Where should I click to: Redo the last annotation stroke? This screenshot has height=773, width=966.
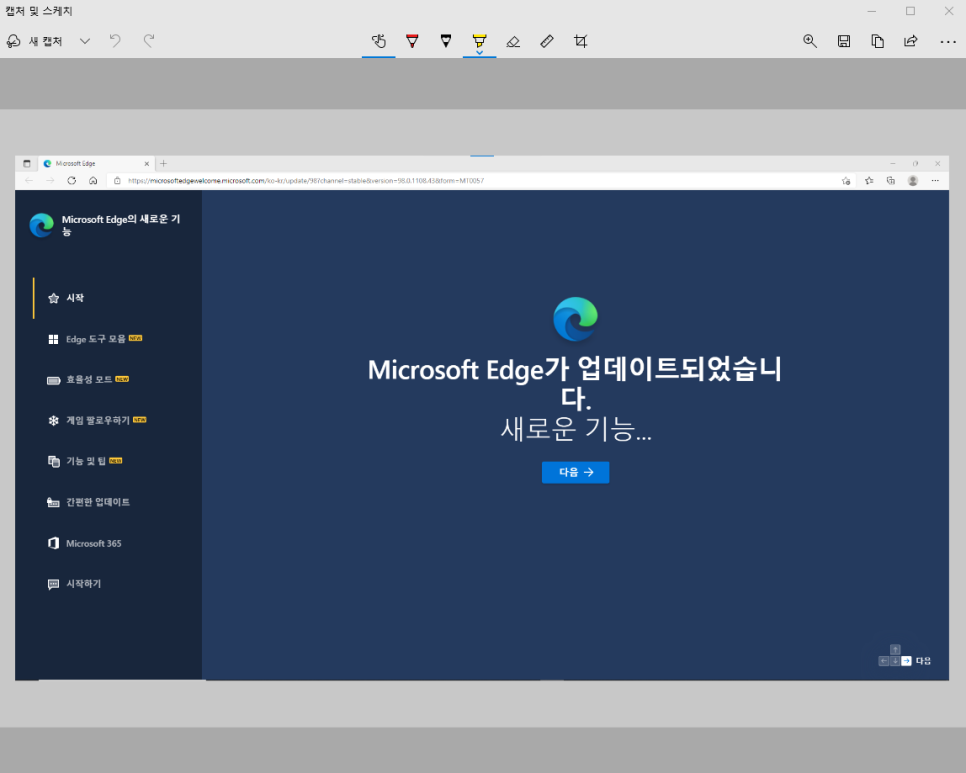(148, 41)
